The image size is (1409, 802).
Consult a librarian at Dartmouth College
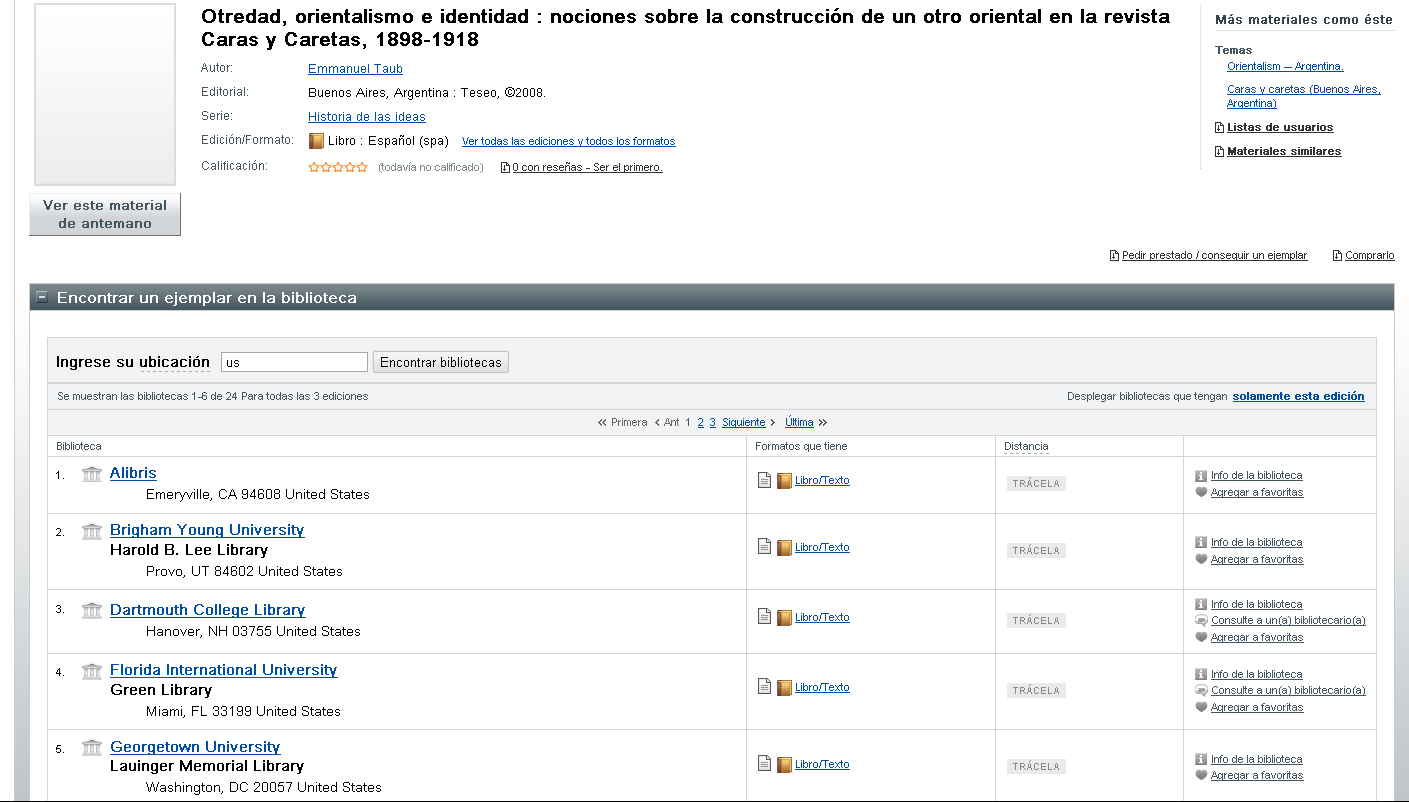1288,621
